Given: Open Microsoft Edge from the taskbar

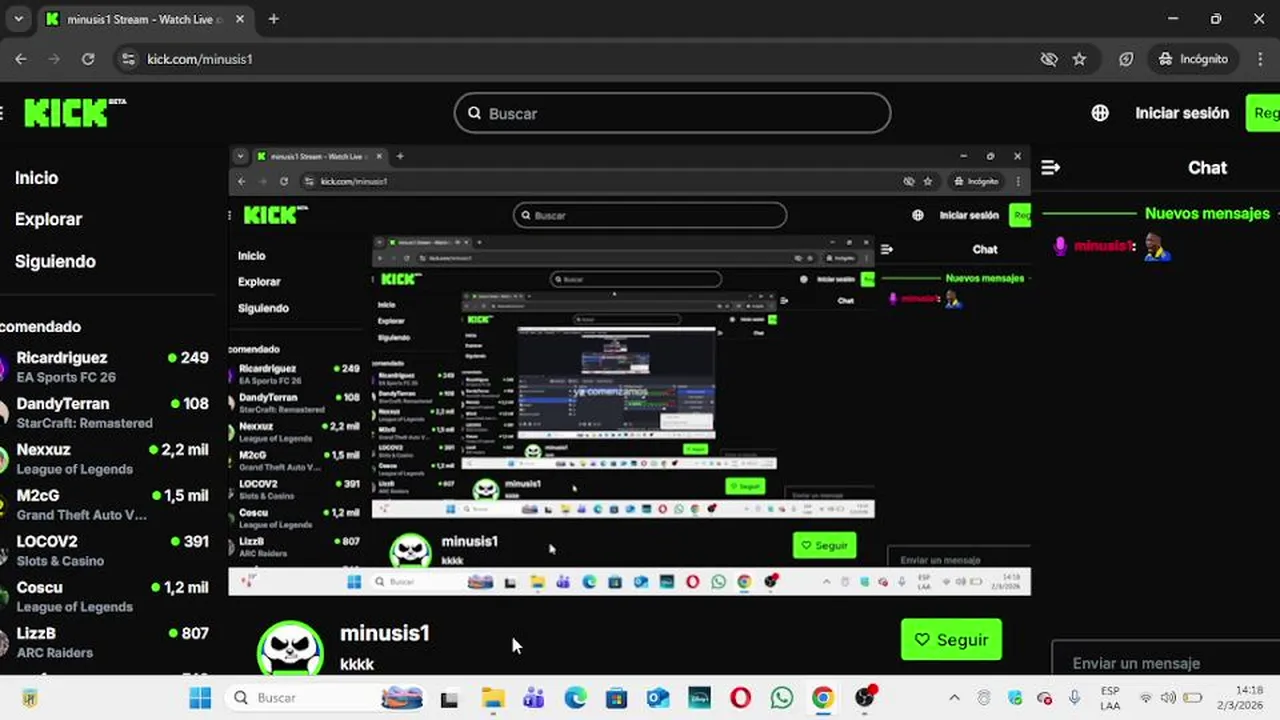Looking at the screenshot, I should tap(575, 698).
